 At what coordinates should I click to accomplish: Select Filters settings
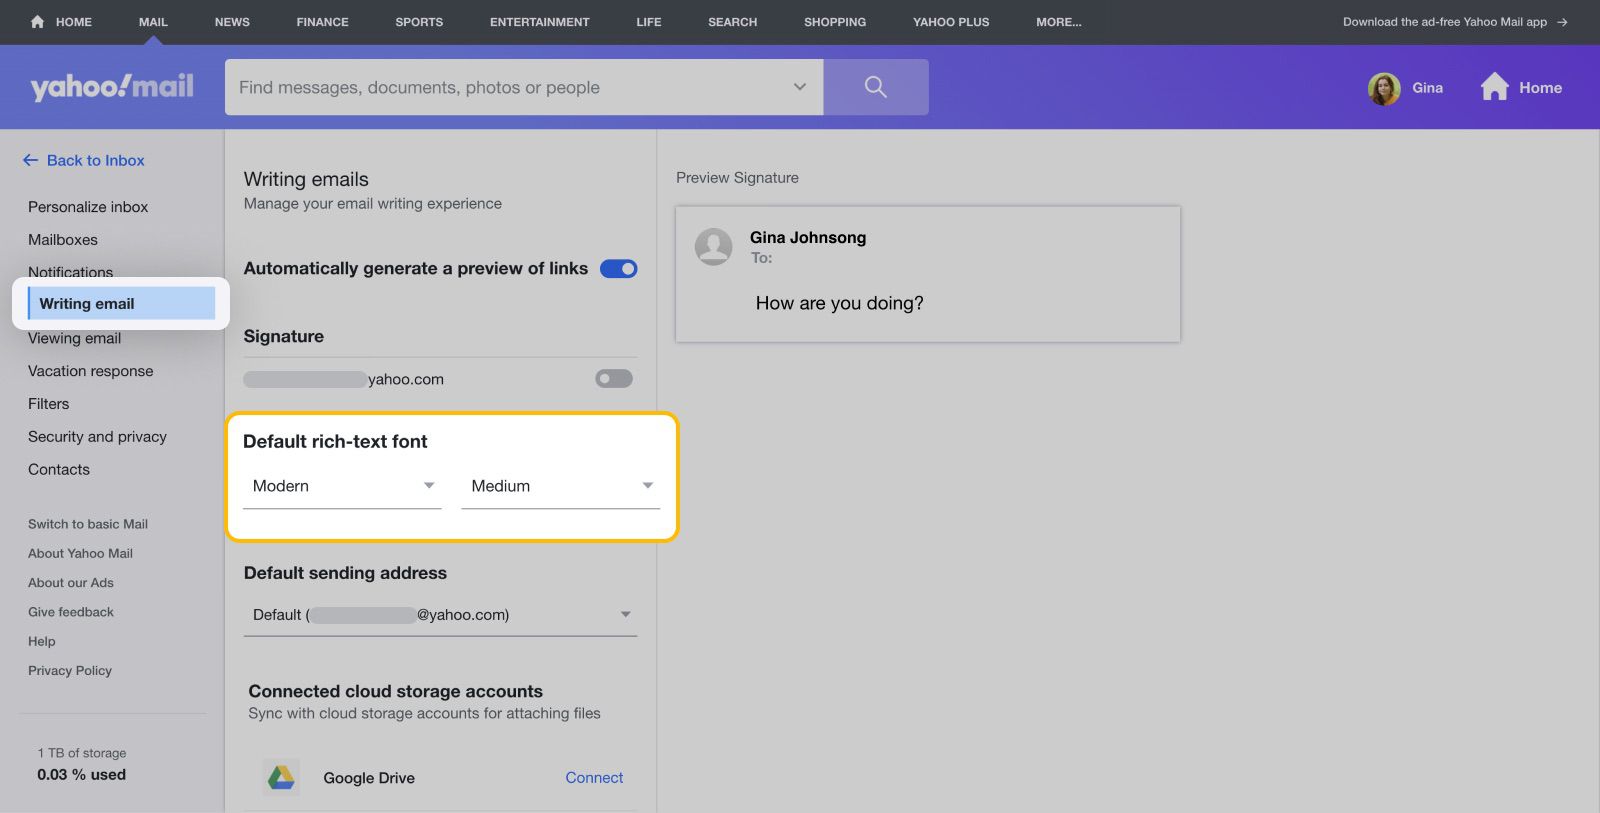[x=49, y=404]
